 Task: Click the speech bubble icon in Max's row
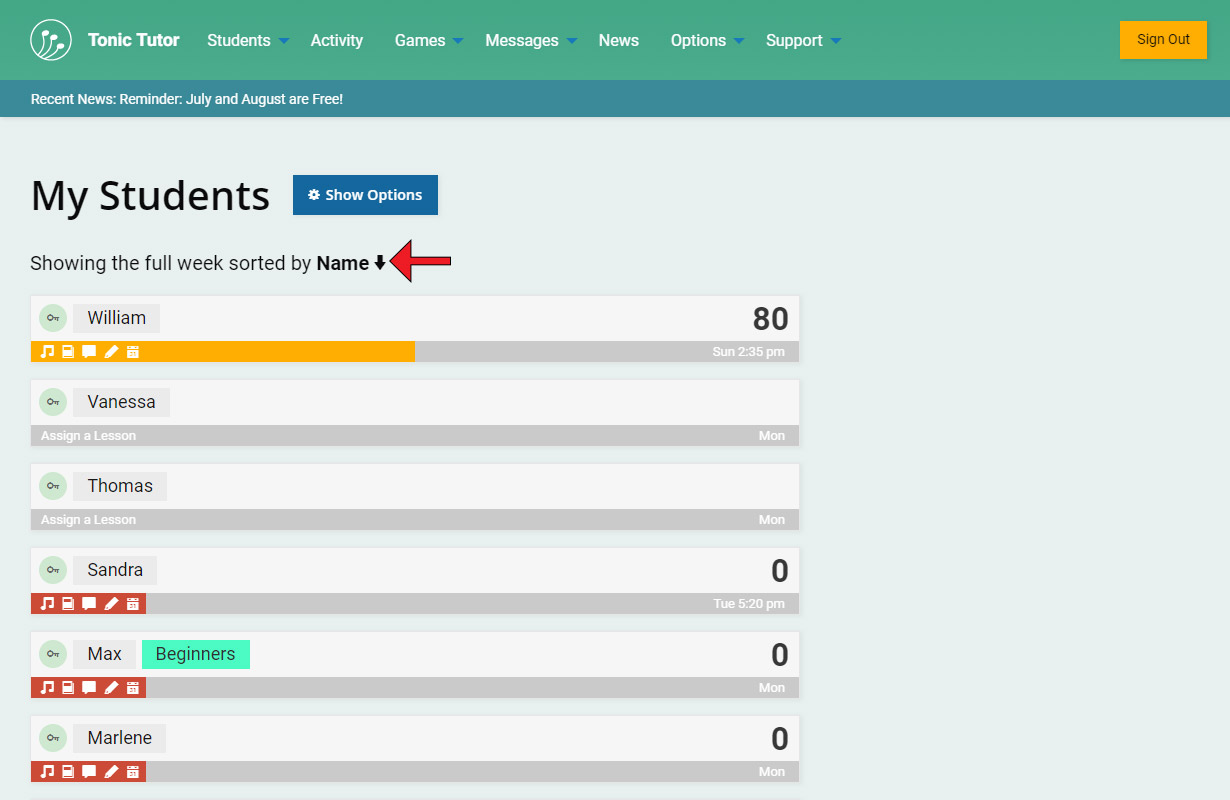[x=89, y=688]
